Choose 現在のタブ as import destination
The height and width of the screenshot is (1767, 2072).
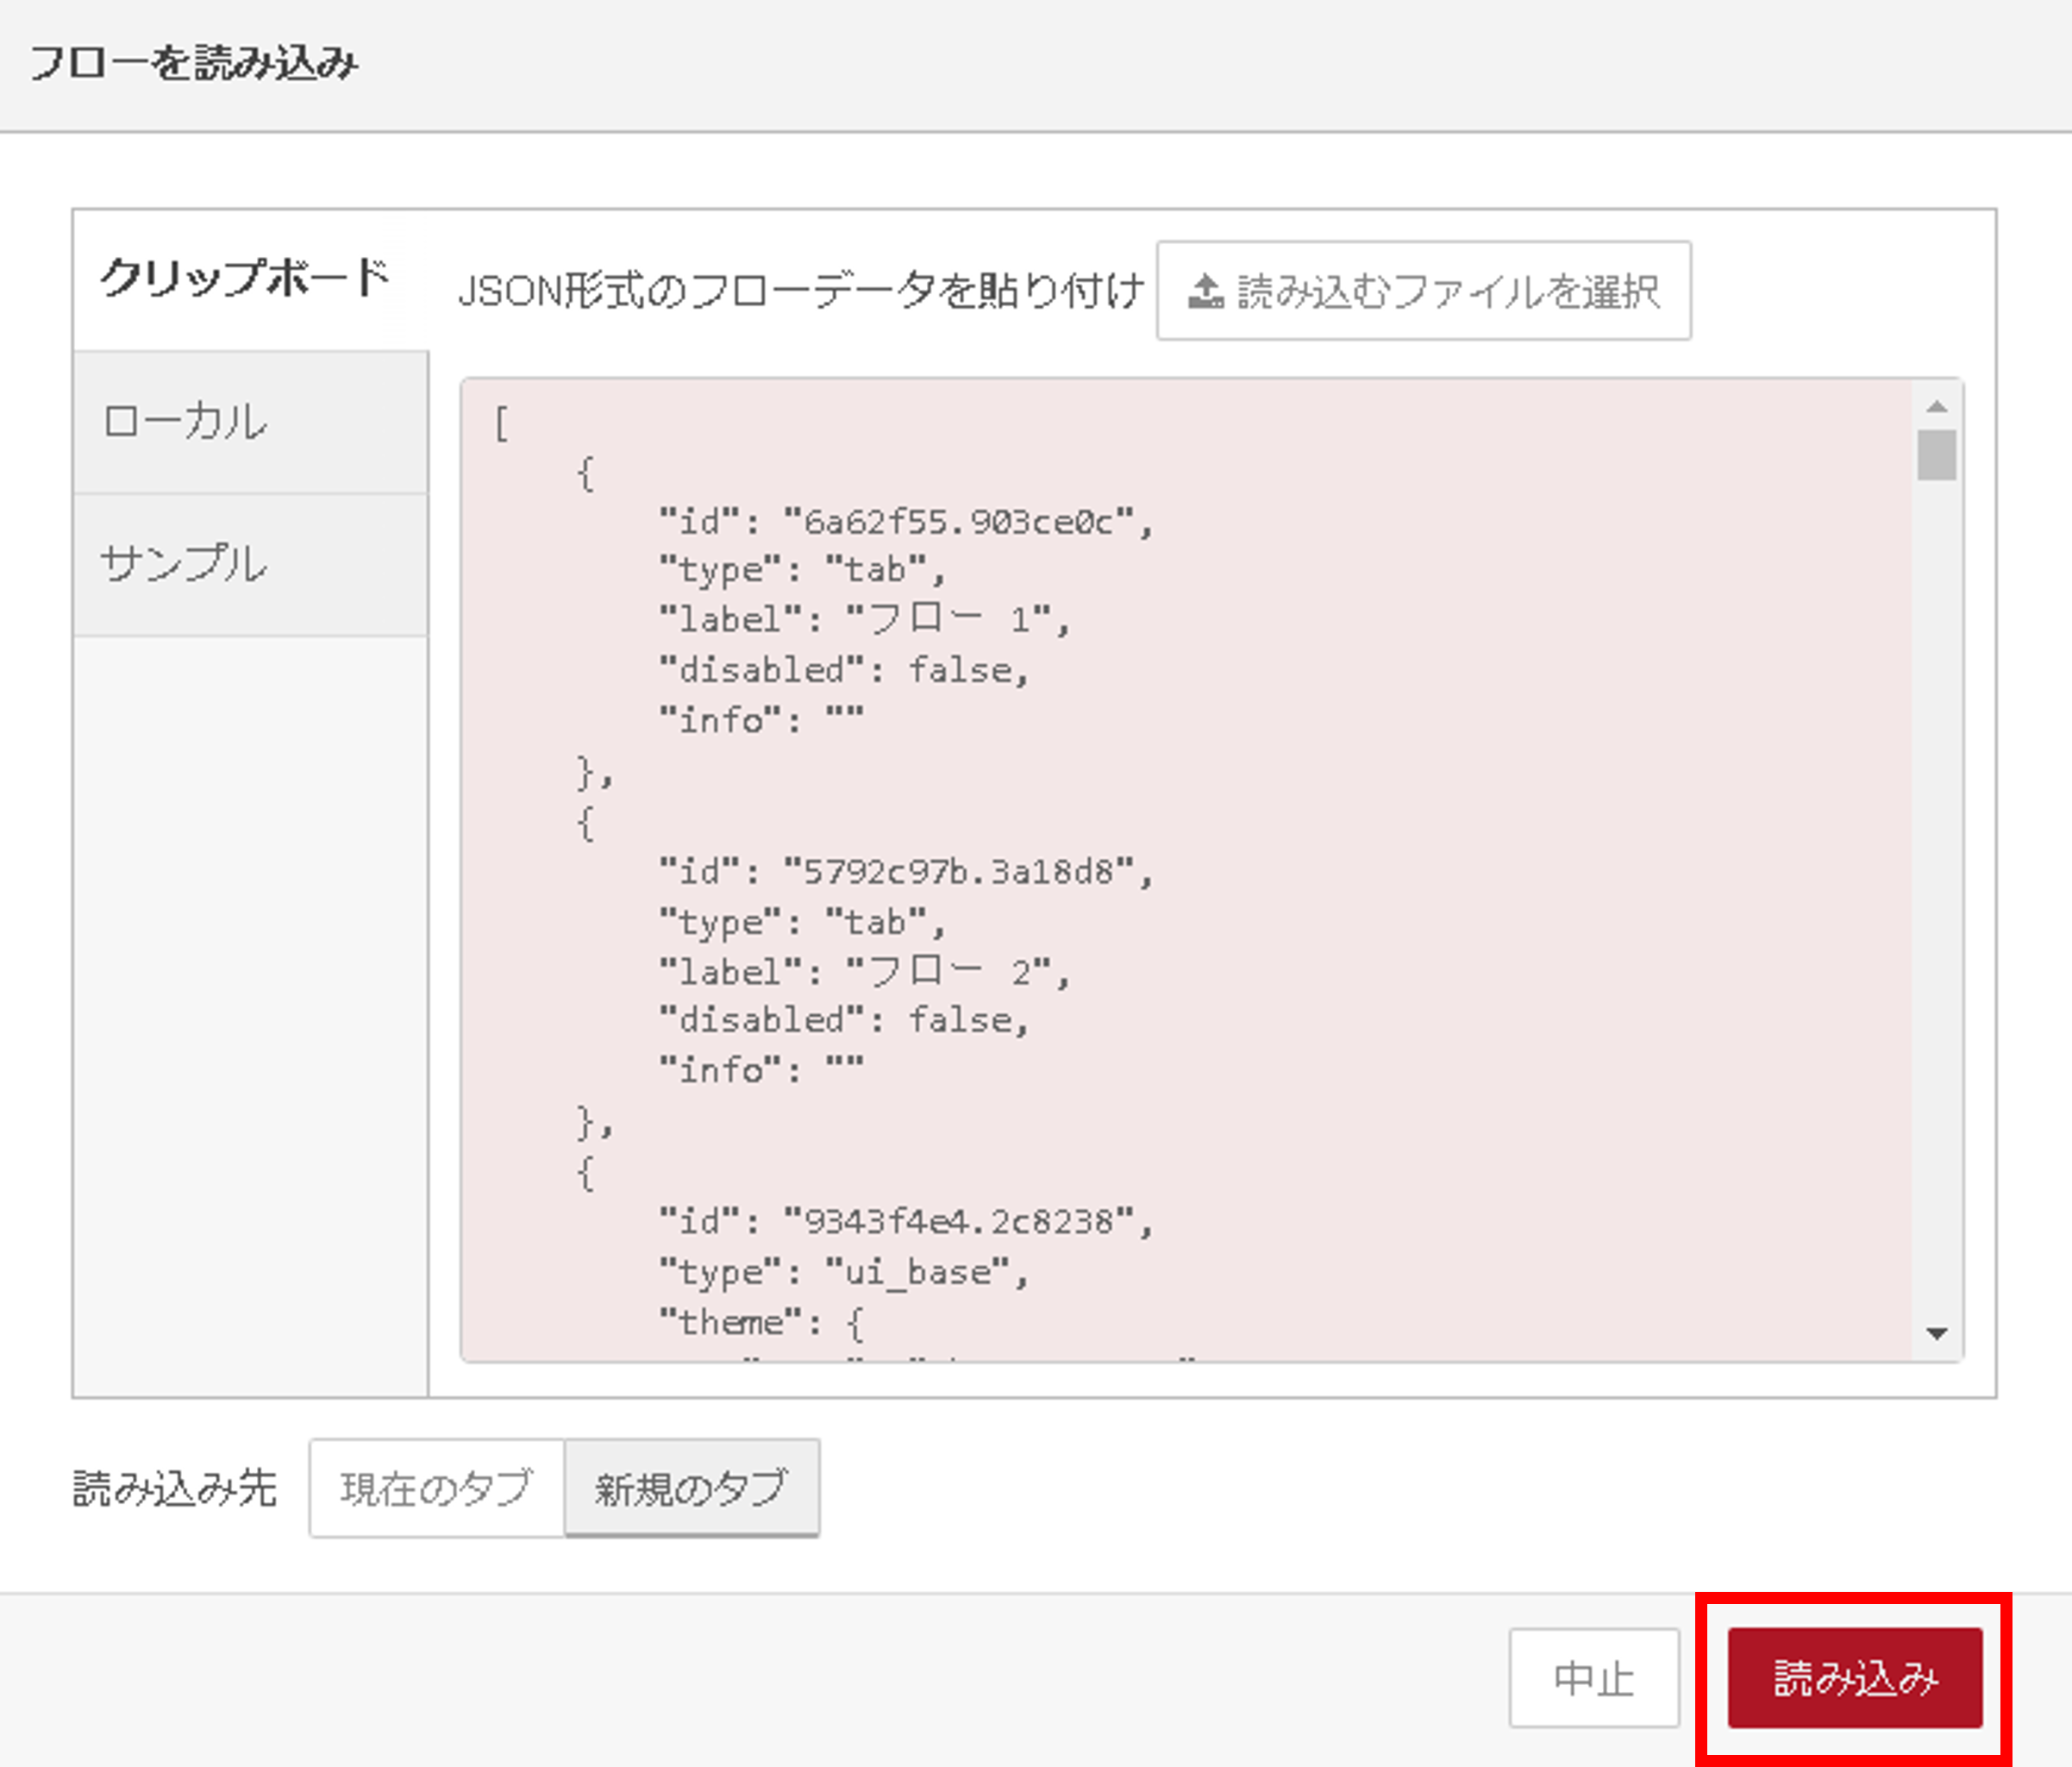[436, 1488]
